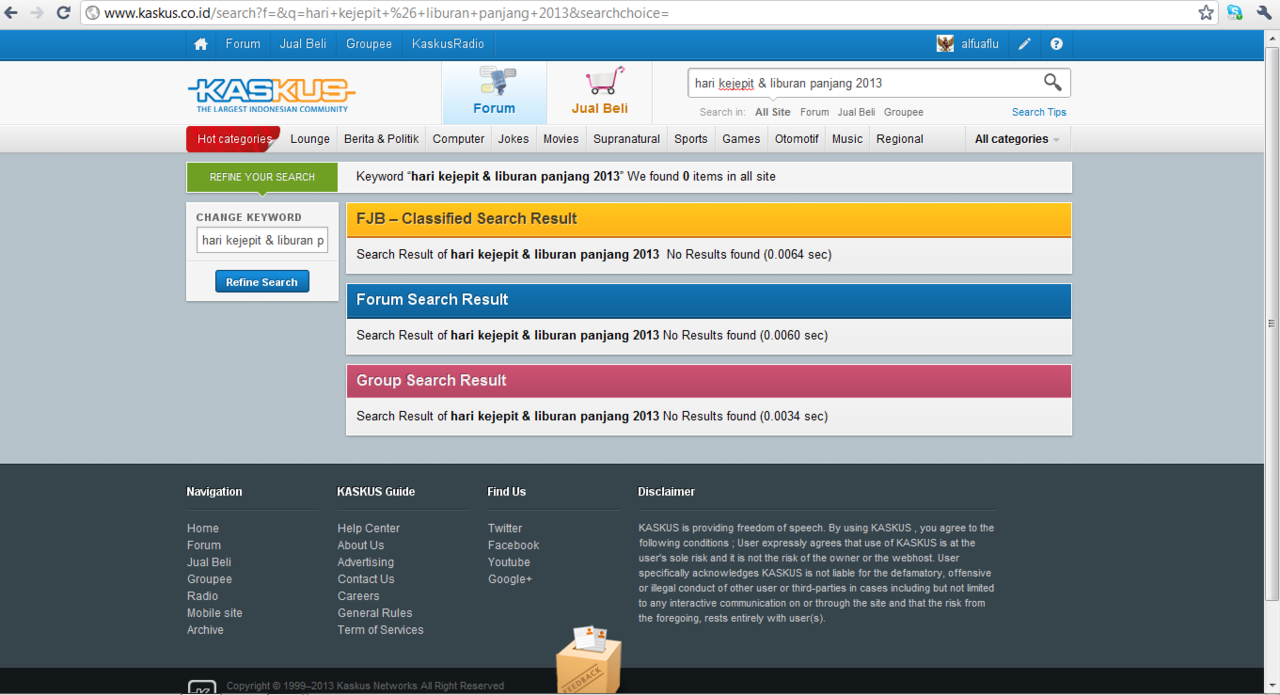Open the Advertising link
The image size is (1280, 695).
[366, 562]
